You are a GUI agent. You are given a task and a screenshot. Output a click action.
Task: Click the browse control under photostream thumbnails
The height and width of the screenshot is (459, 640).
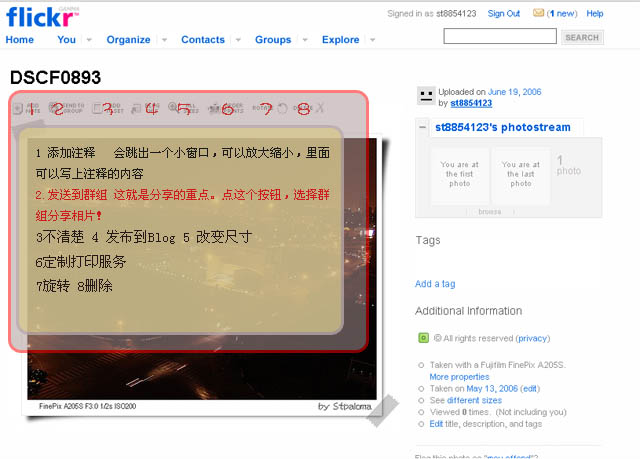tap(490, 211)
